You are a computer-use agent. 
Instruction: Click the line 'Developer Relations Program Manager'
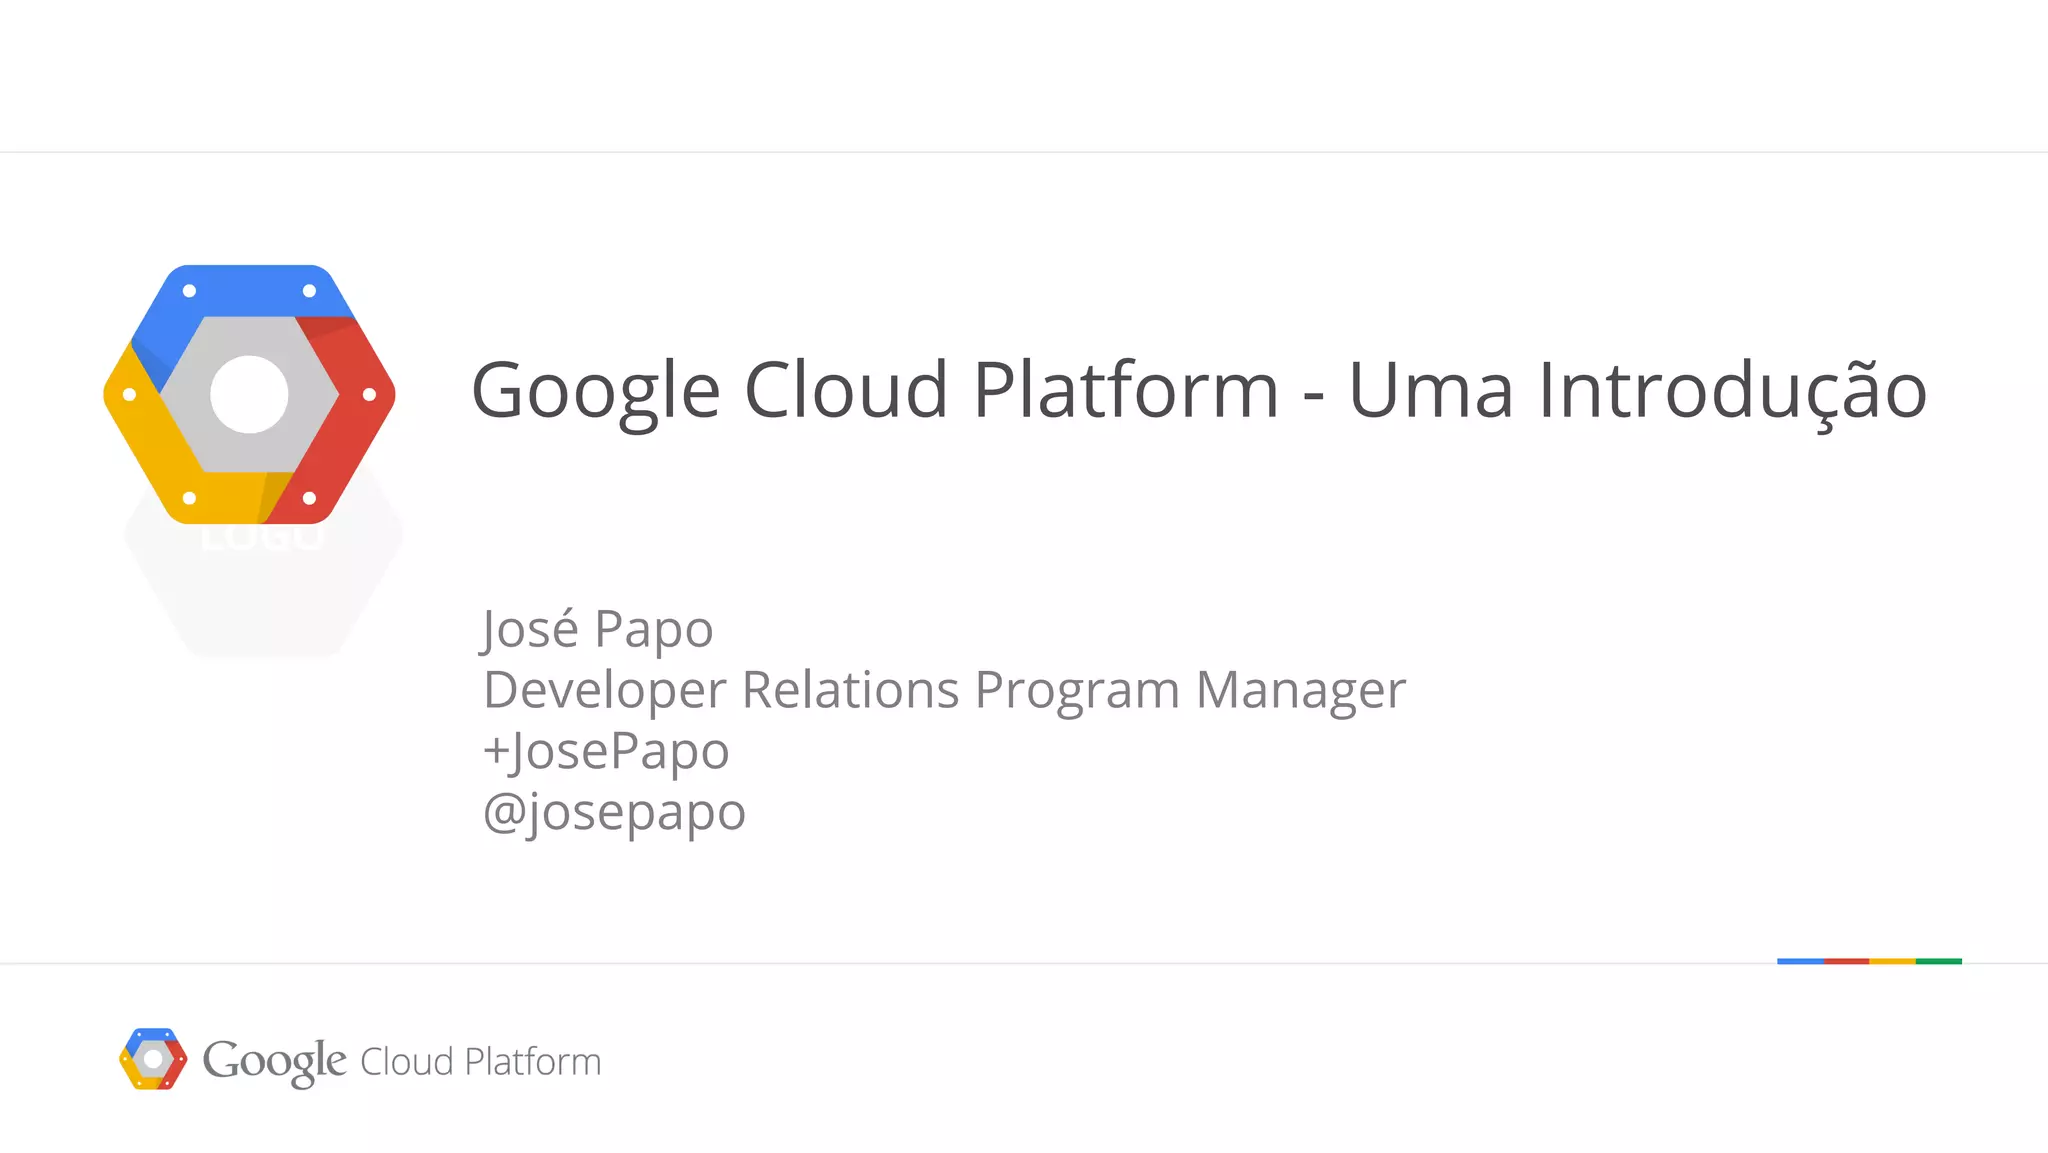click(944, 690)
